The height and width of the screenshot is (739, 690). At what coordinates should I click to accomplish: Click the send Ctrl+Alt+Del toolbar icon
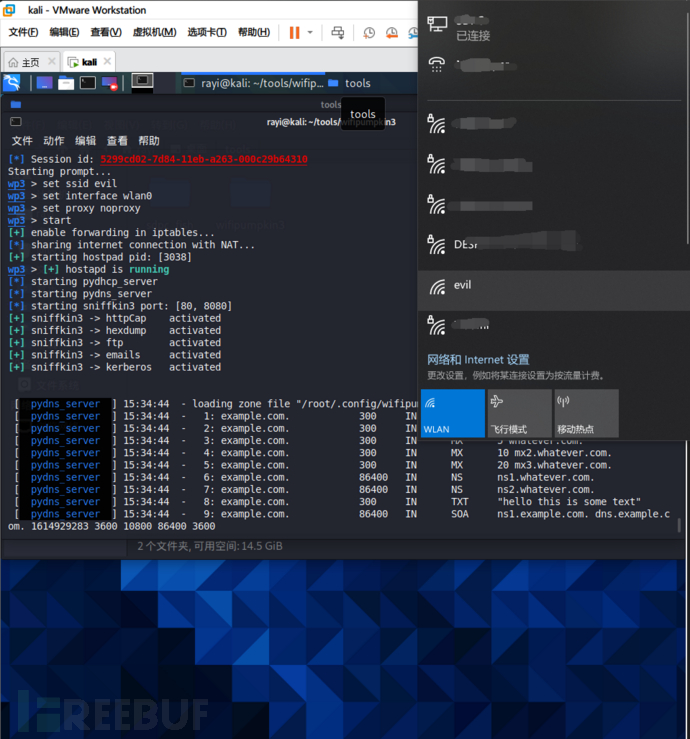coord(338,33)
